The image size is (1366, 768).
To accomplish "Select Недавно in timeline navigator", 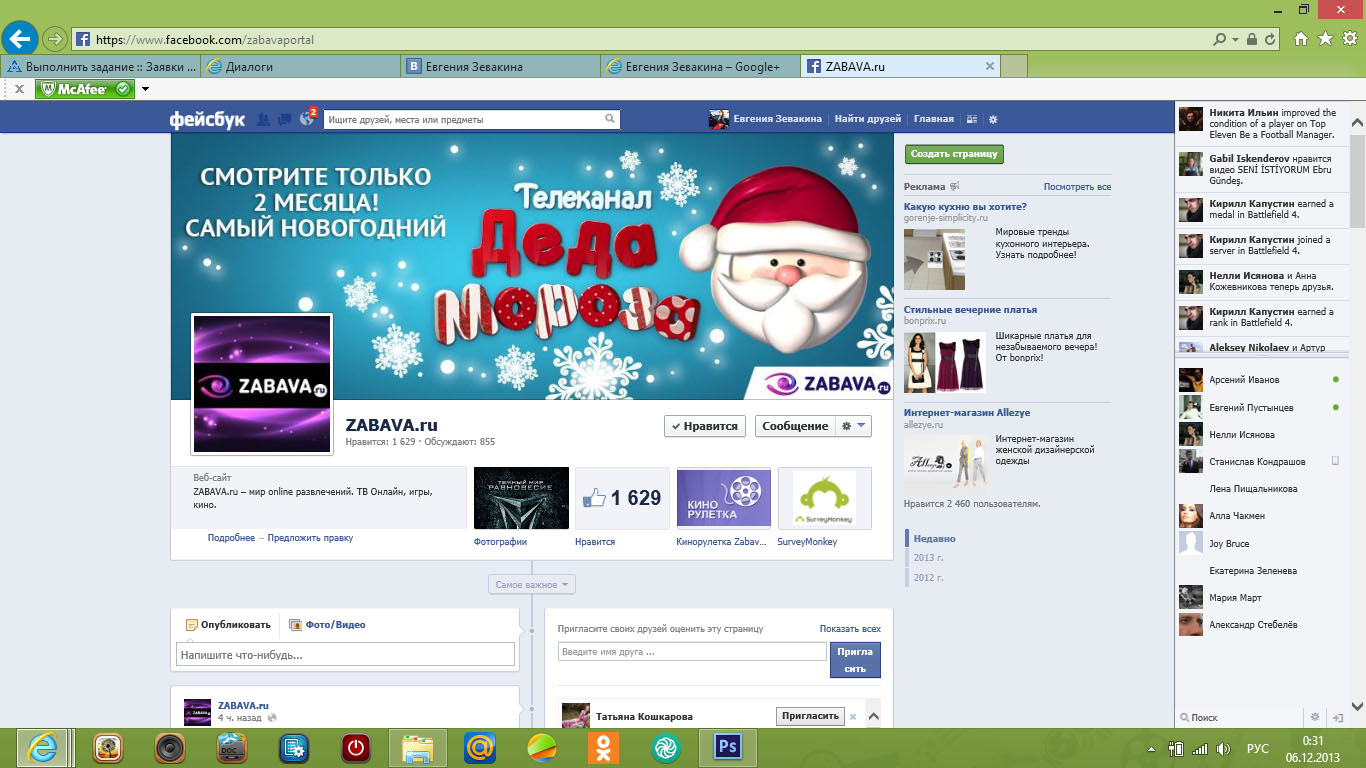I will (934, 539).
